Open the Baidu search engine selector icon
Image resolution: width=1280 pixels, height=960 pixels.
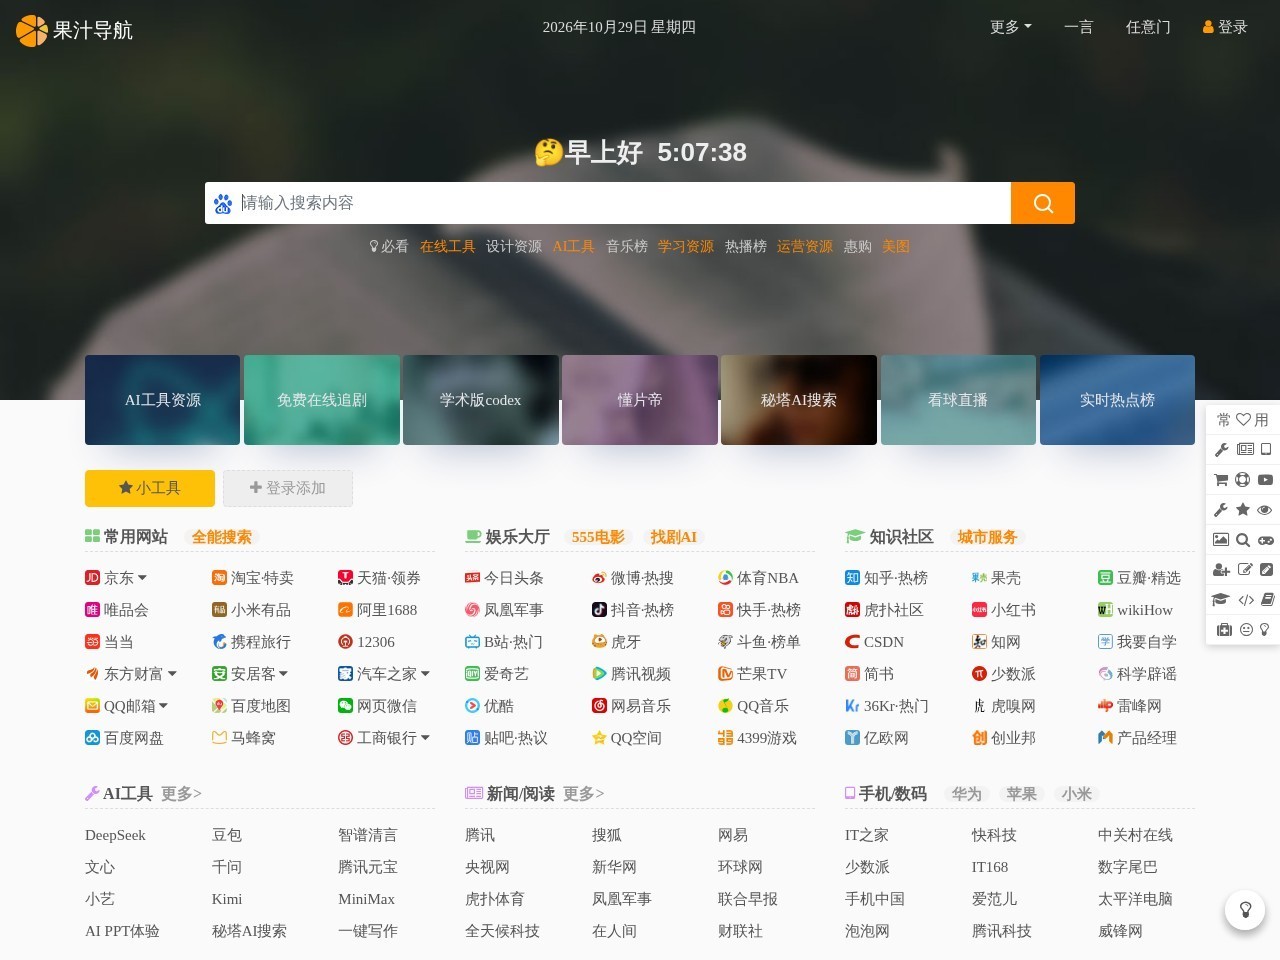point(223,204)
